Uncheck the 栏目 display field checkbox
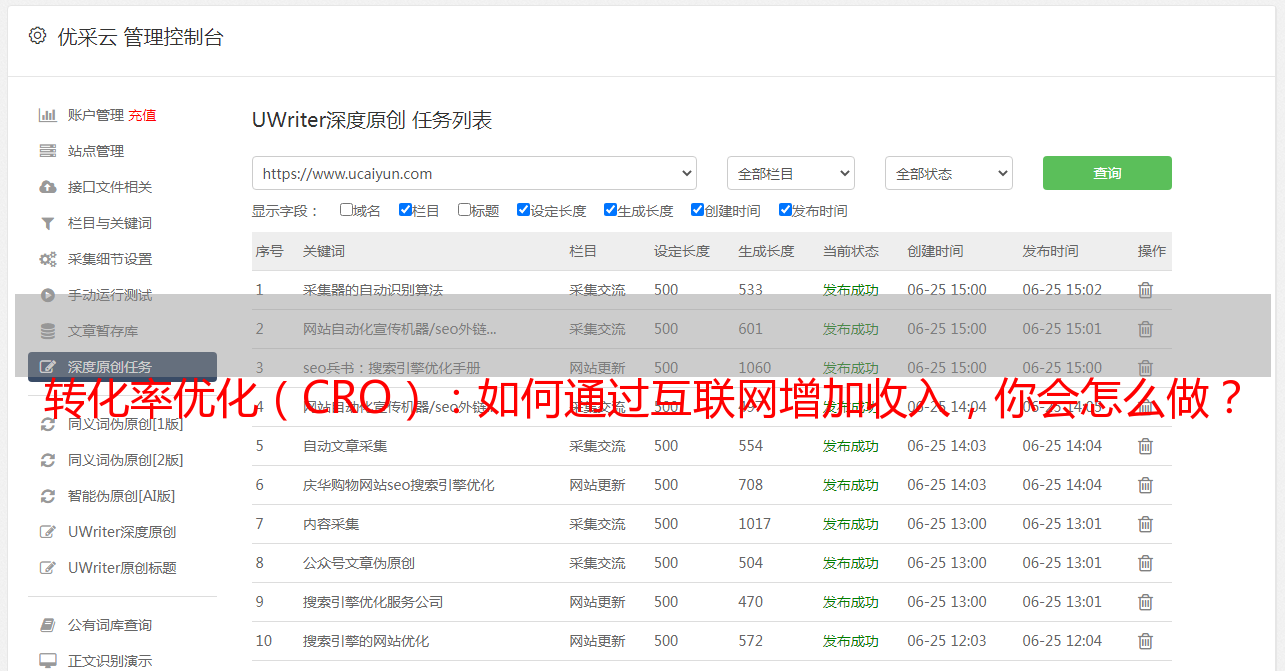Image resolution: width=1285 pixels, height=671 pixels. click(405, 210)
